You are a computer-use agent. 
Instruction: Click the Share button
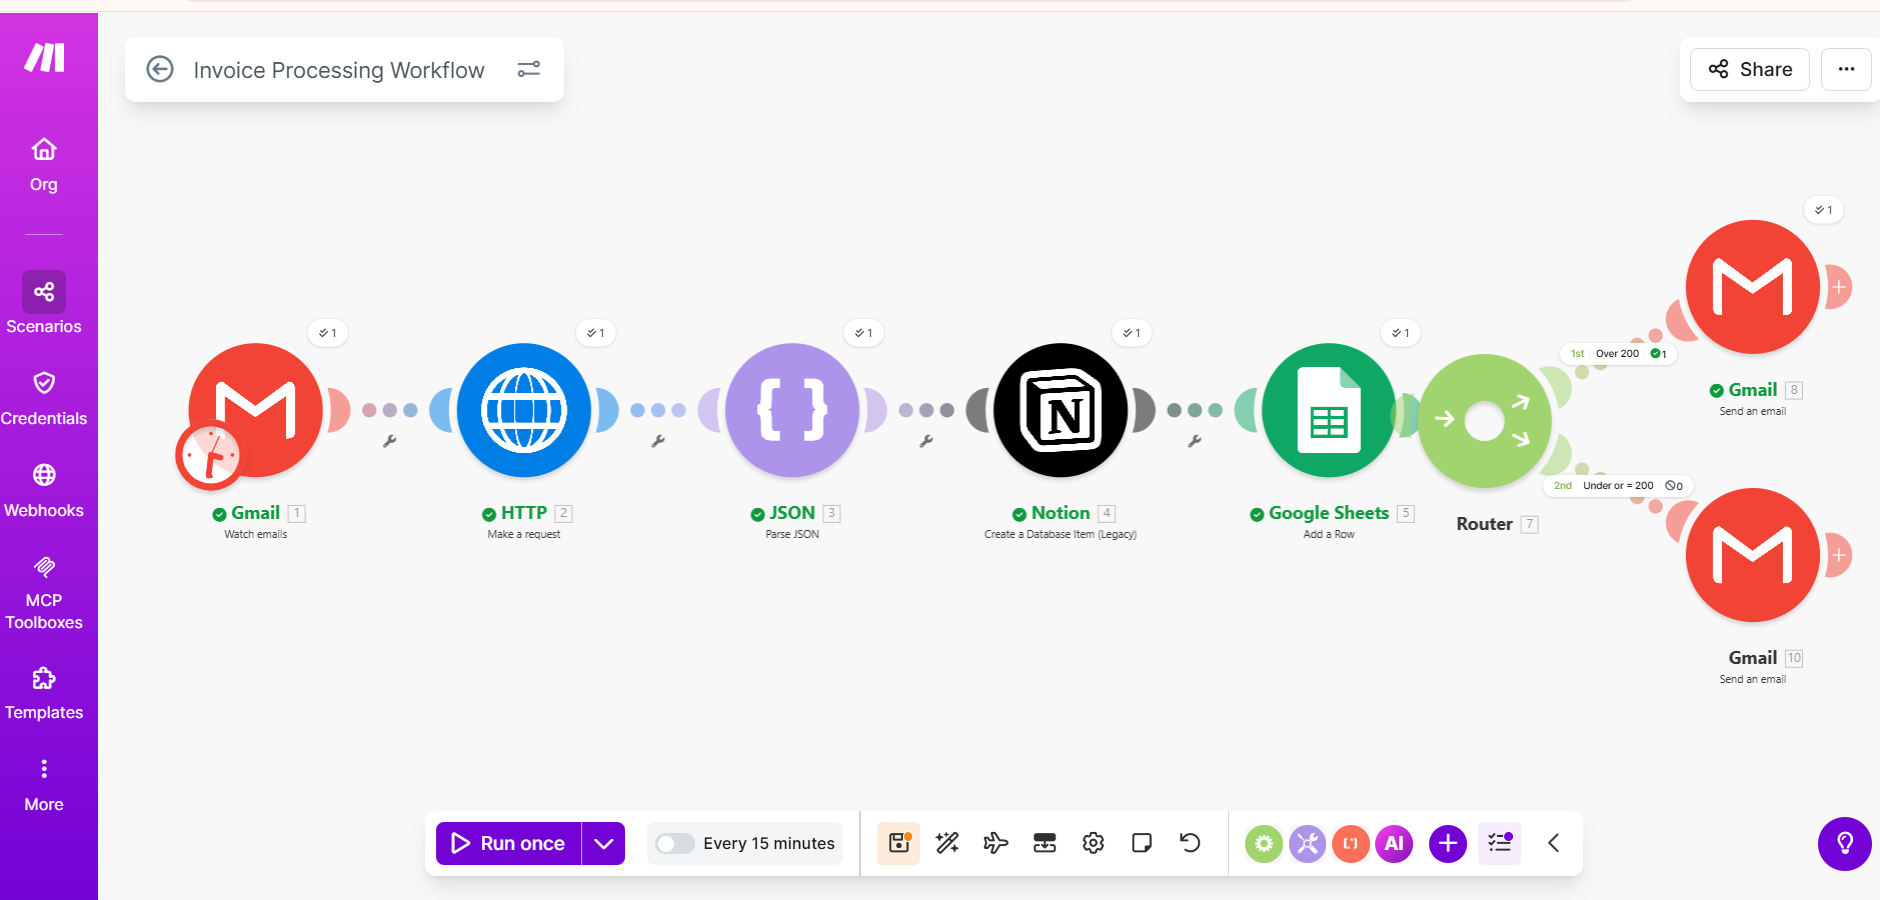1750,69
